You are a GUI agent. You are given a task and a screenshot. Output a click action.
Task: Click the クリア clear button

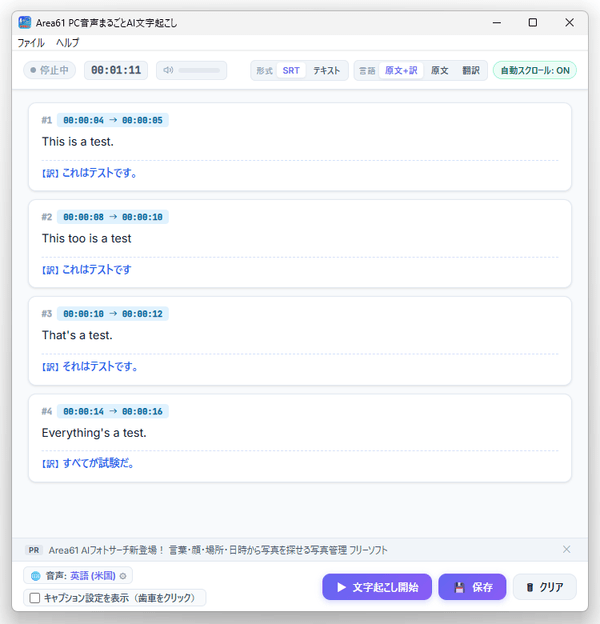coord(545,587)
